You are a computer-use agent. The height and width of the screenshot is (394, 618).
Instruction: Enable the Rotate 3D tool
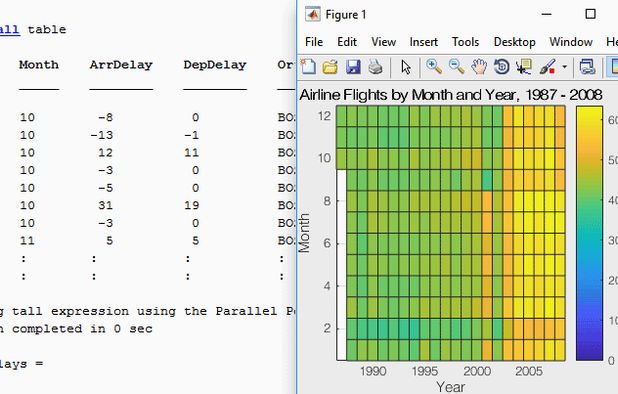coord(501,67)
